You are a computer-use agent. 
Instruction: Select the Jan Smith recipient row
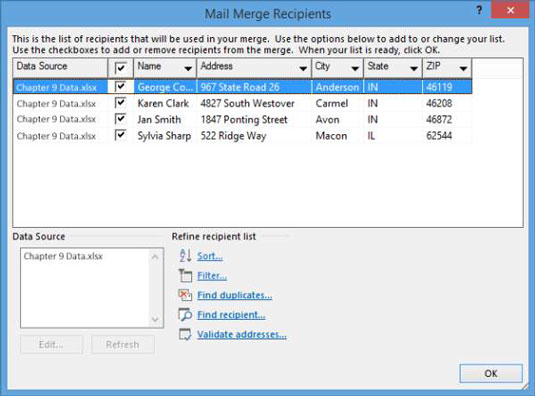pos(243,119)
